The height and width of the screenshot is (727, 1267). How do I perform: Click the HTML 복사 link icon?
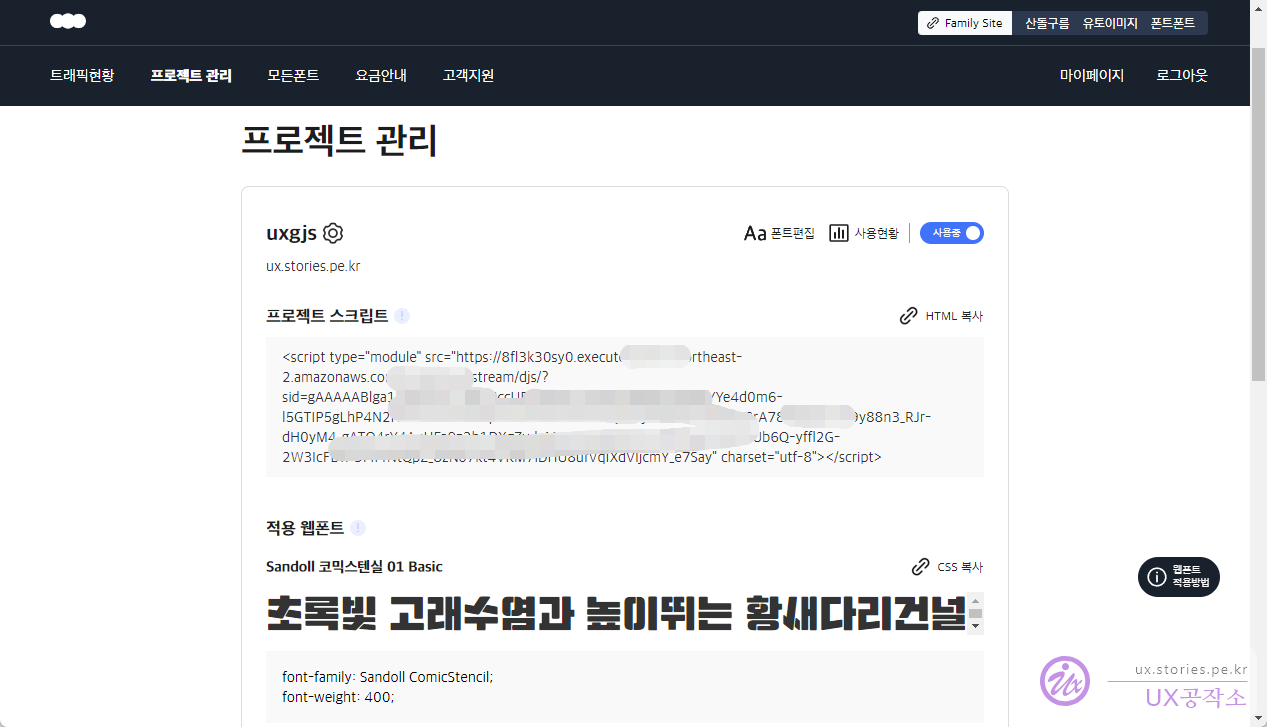tap(908, 316)
